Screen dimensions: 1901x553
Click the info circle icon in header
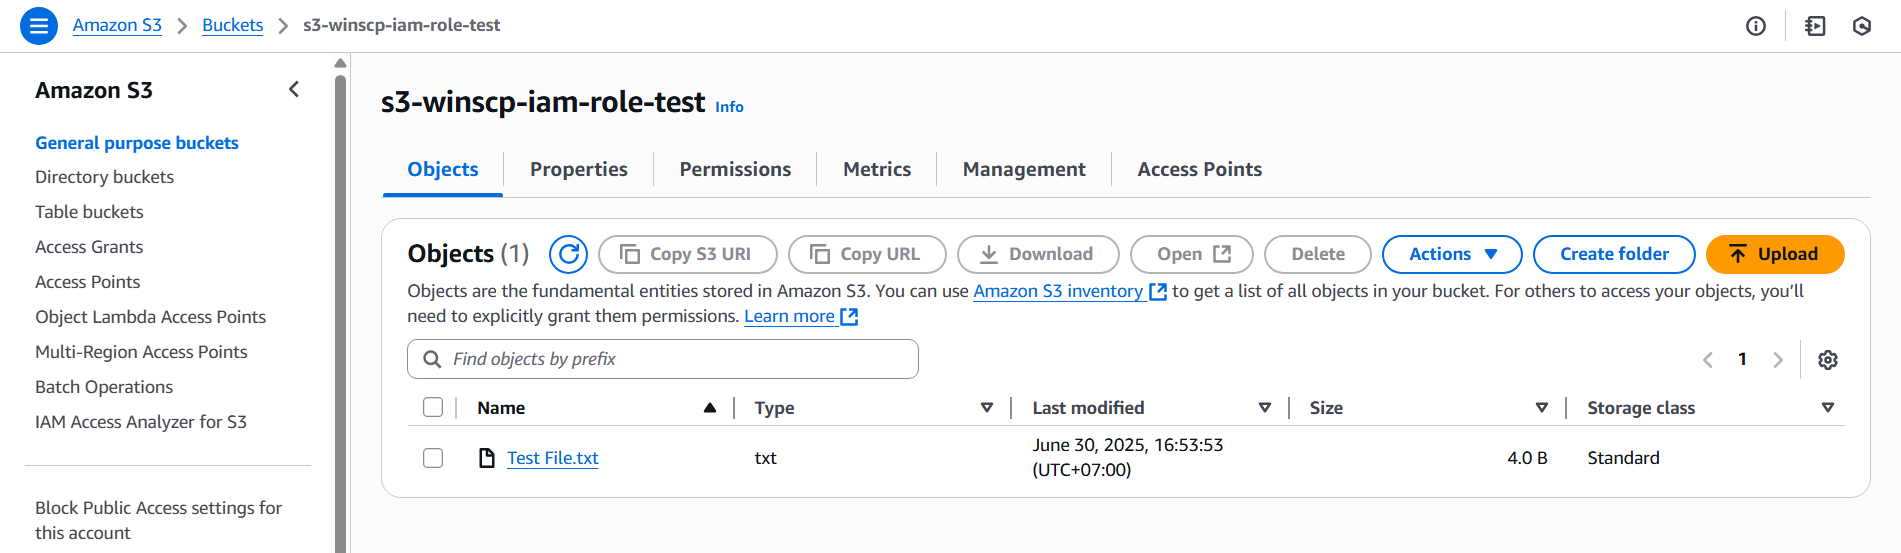point(1756,26)
